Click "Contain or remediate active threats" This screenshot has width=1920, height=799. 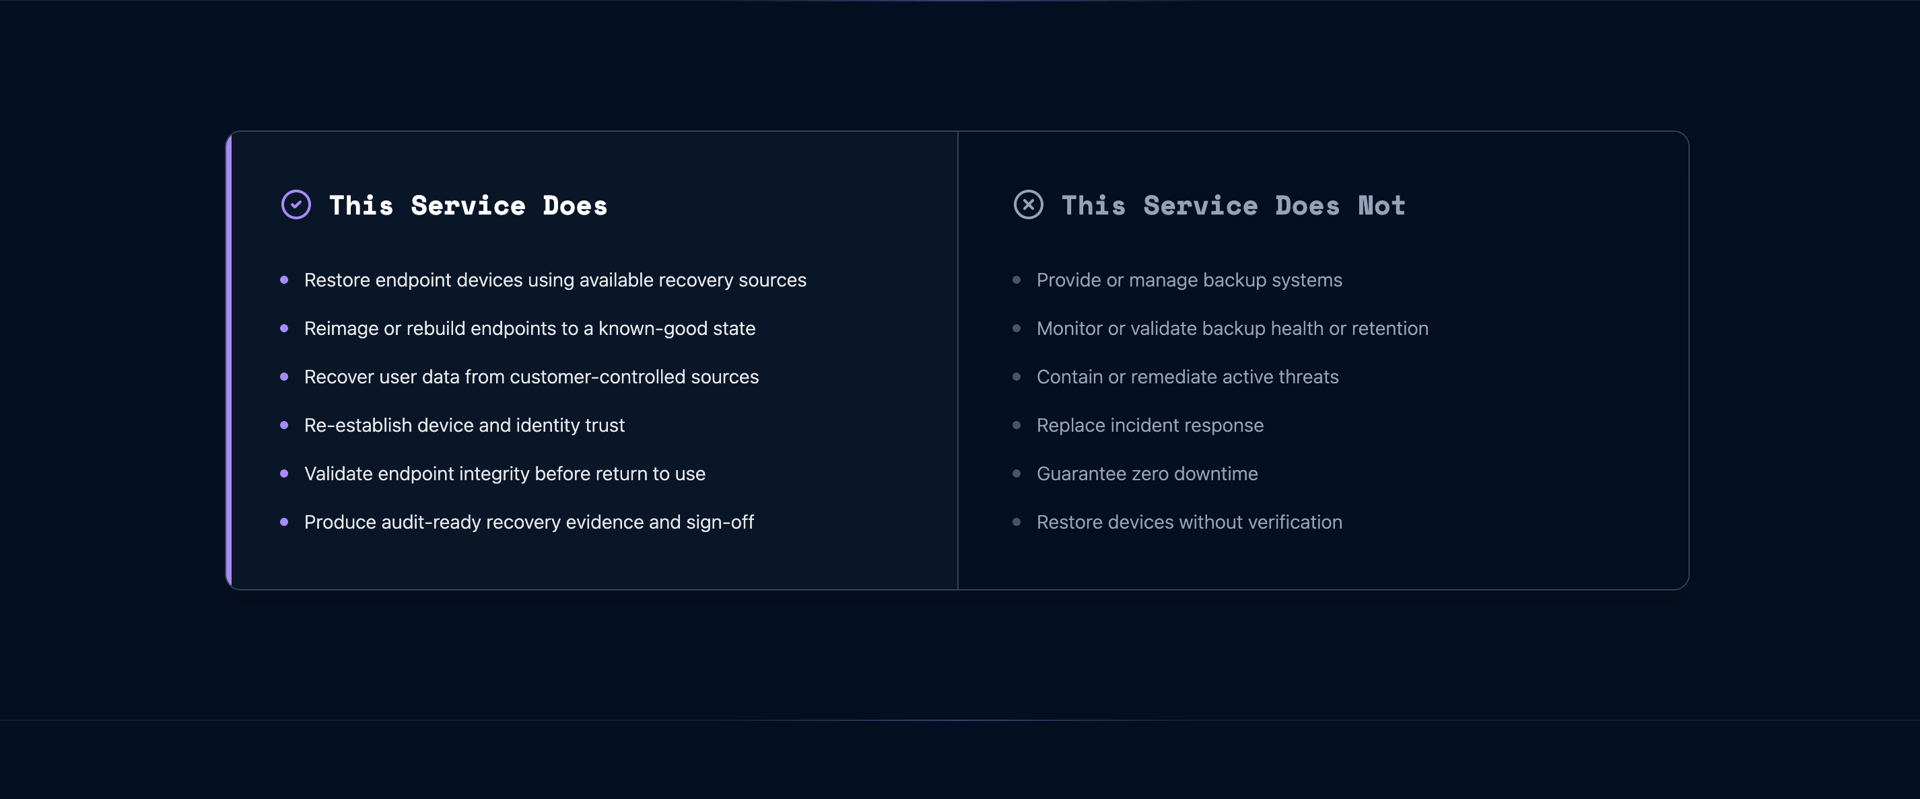[x=1187, y=377]
